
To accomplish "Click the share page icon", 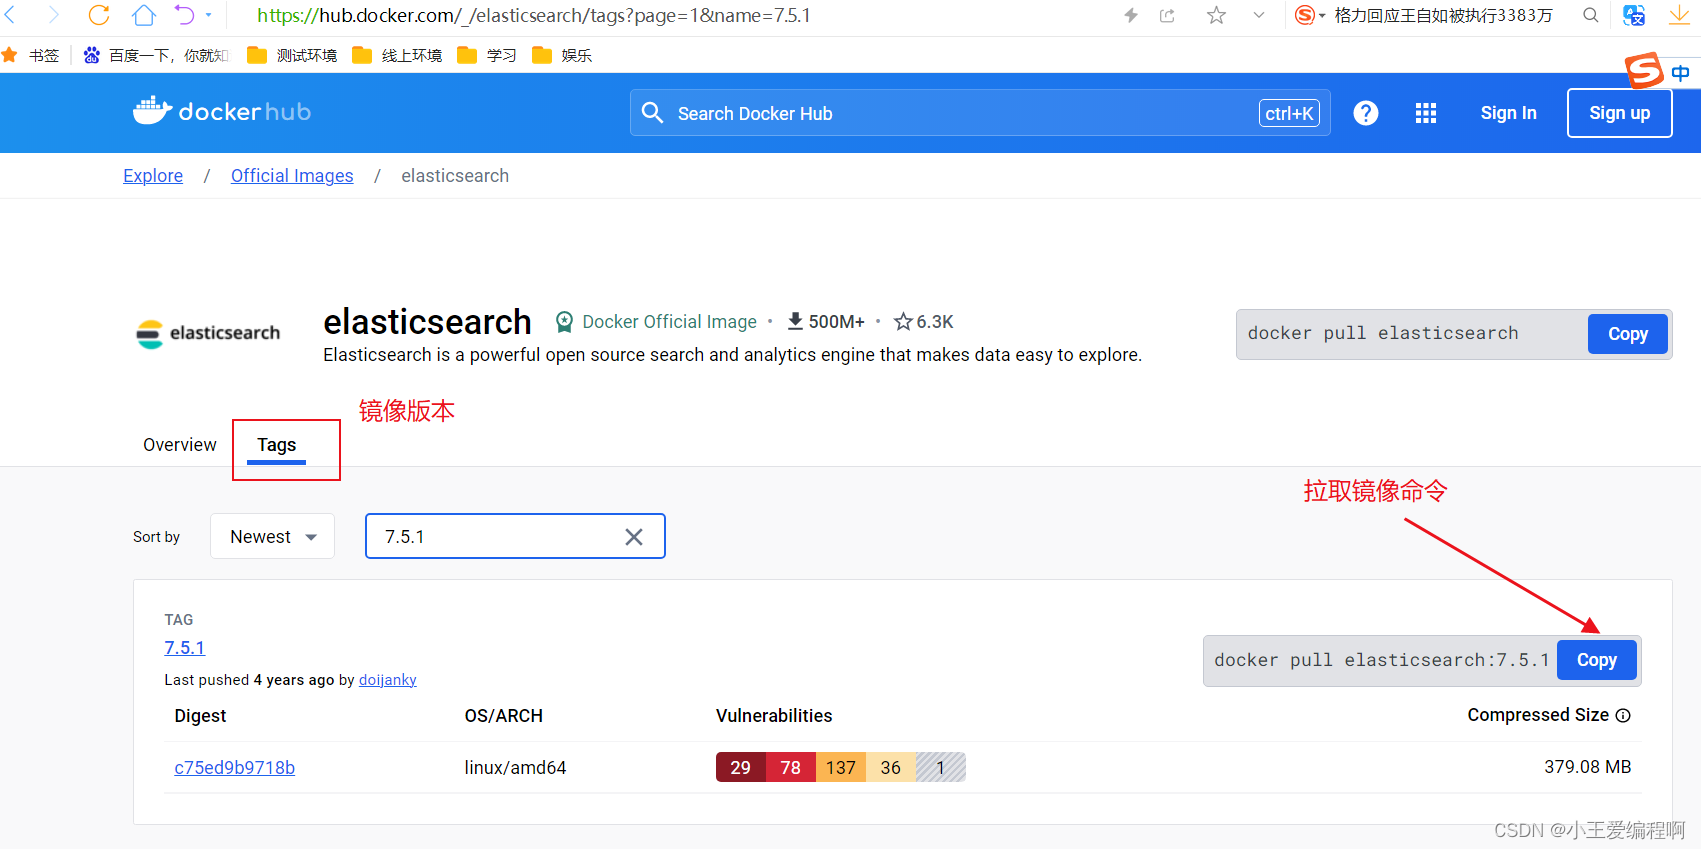I will (x=1167, y=15).
